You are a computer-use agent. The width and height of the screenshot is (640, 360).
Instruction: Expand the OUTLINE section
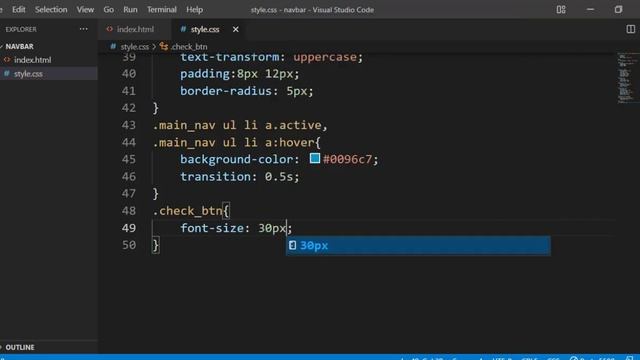[20, 347]
